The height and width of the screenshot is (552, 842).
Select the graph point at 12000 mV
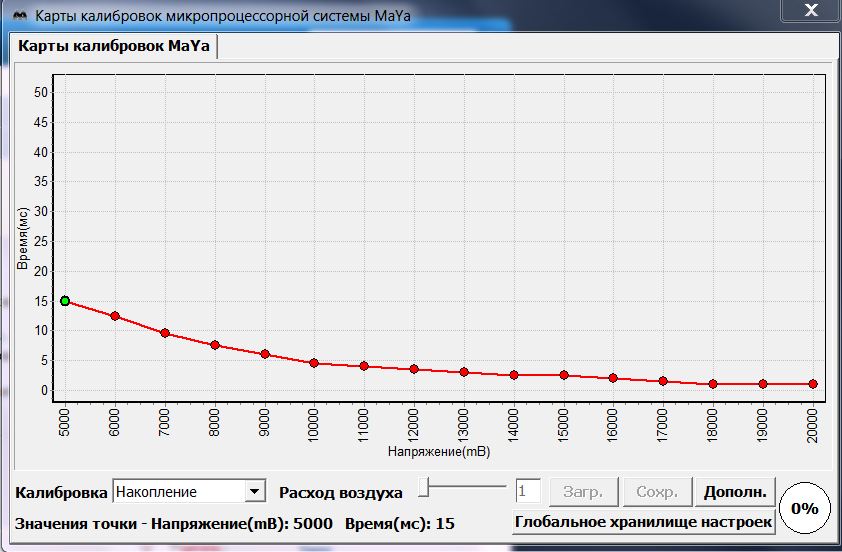414,369
